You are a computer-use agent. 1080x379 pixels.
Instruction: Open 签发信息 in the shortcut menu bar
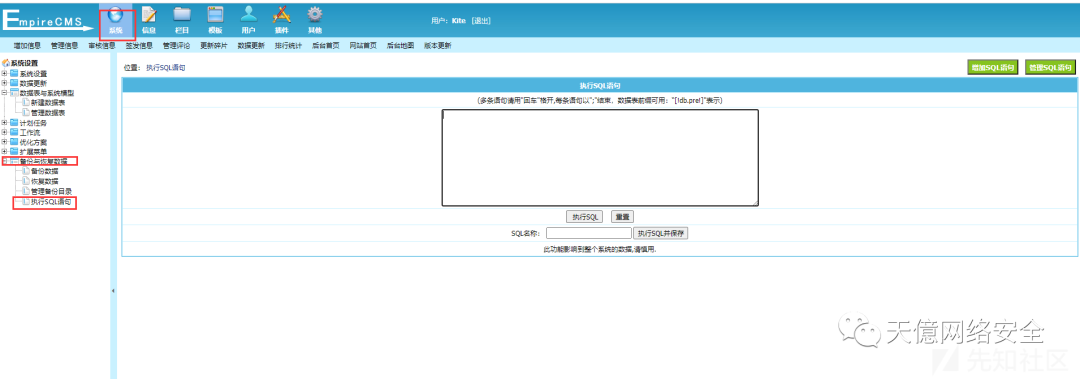click(x=139, y=46)
